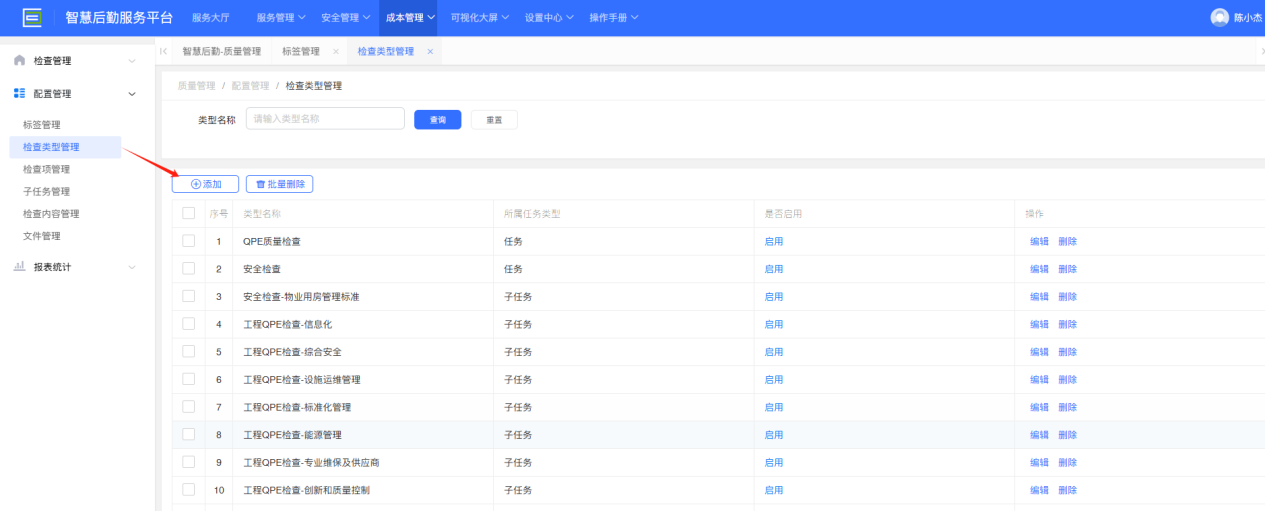Select 子任务管理 in the sidebar

click(x=46, y=191)
